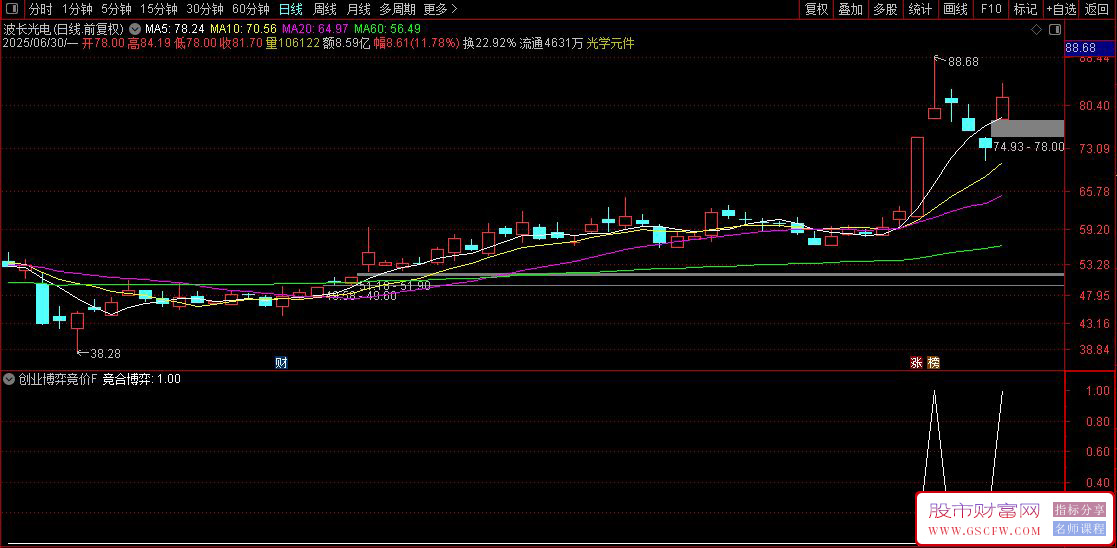
Task: Click the 竞合博弈: 1.00 indicator value
Action: [141, 379]
